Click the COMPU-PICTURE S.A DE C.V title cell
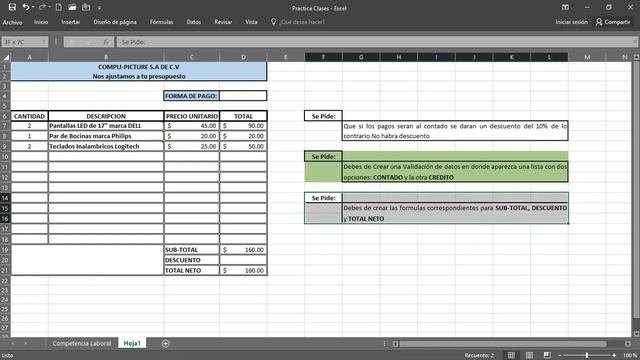This screenshot has width=640, height=360. click(x=139, y=67)
